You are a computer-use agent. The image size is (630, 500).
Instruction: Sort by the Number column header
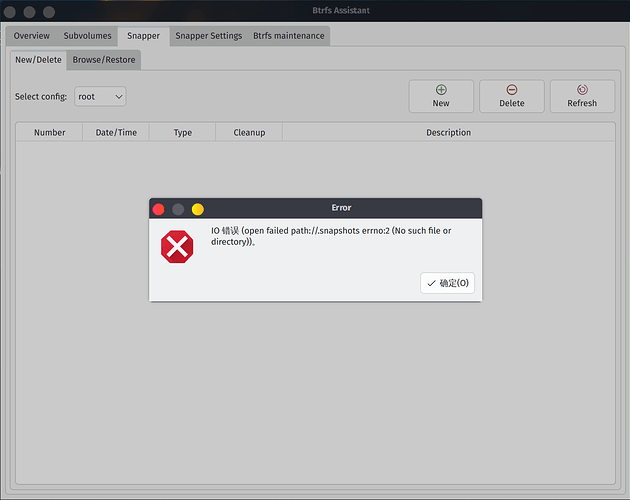(x=49, y=132)
